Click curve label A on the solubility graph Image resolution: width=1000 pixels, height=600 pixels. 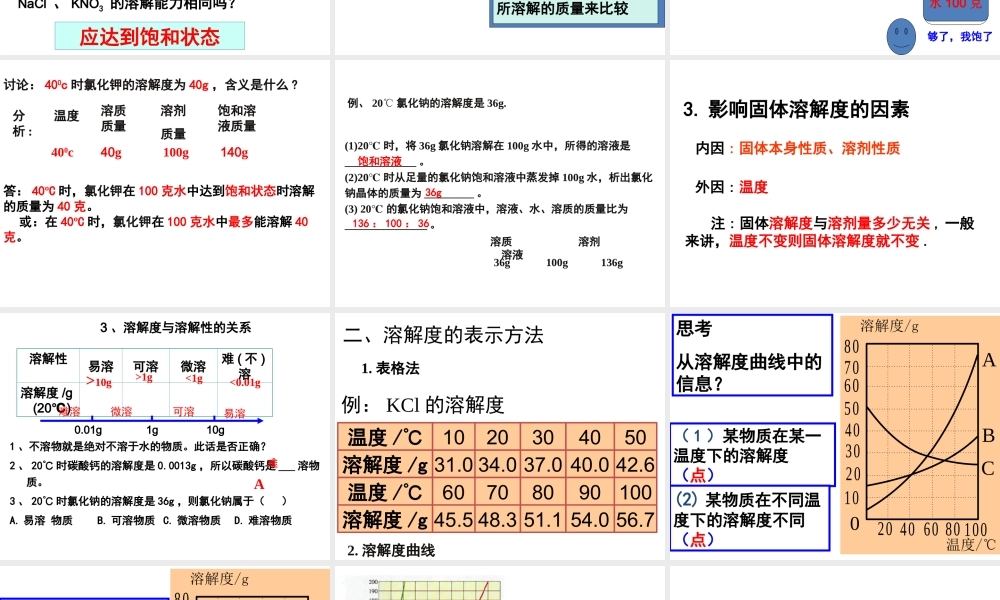pos(989,360)
